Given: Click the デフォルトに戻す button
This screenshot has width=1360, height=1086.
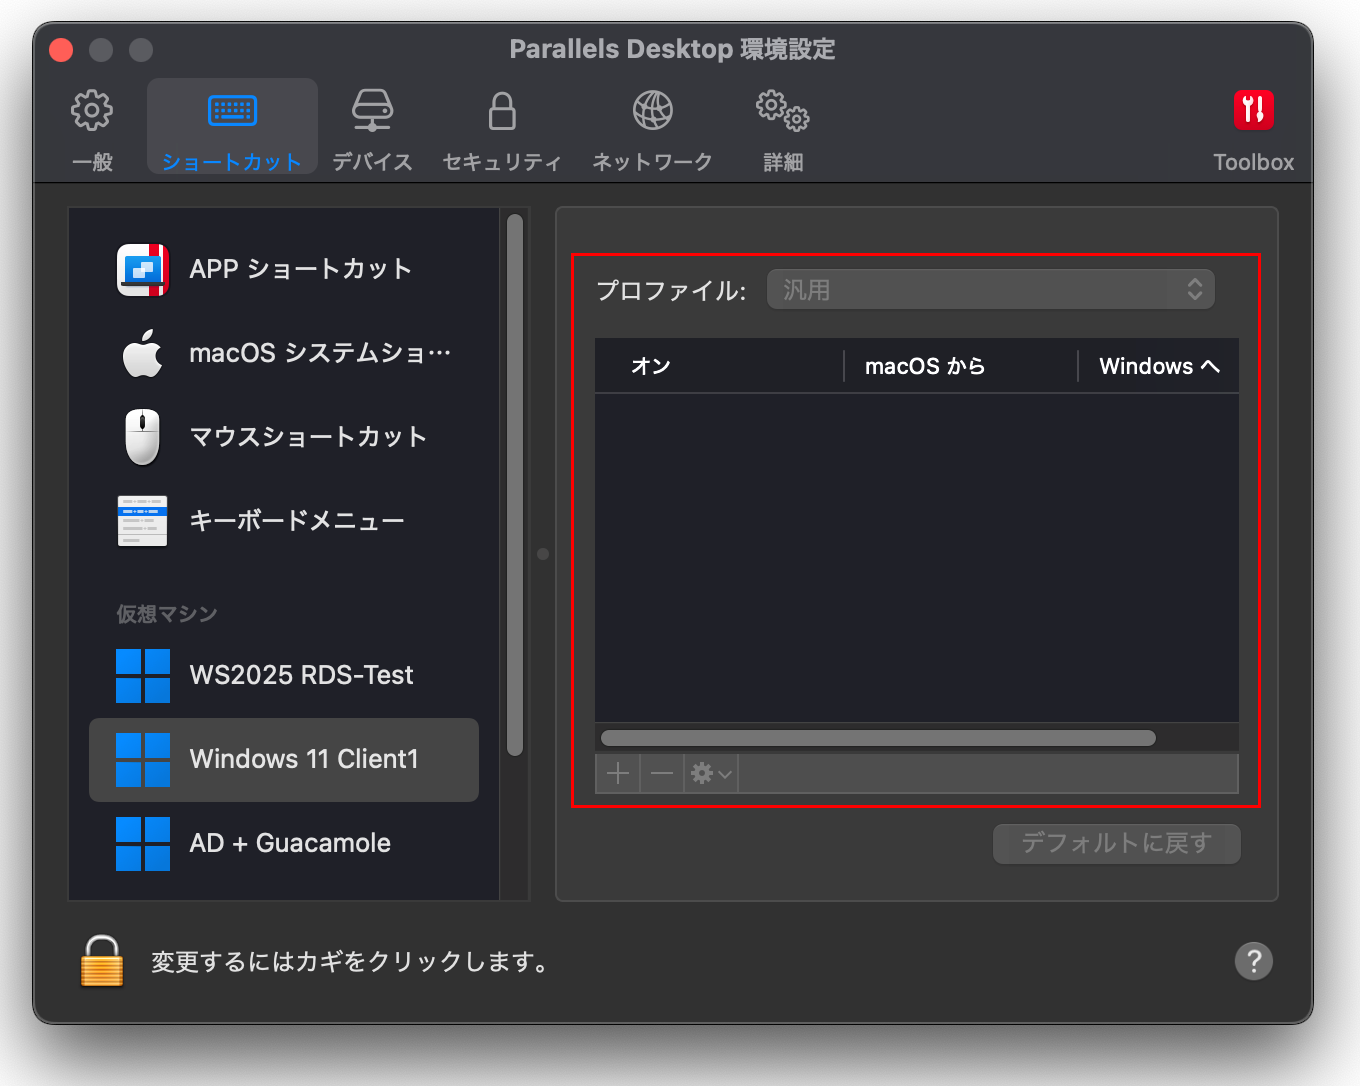Looking at the screenshot, I should click(1117, 843).
